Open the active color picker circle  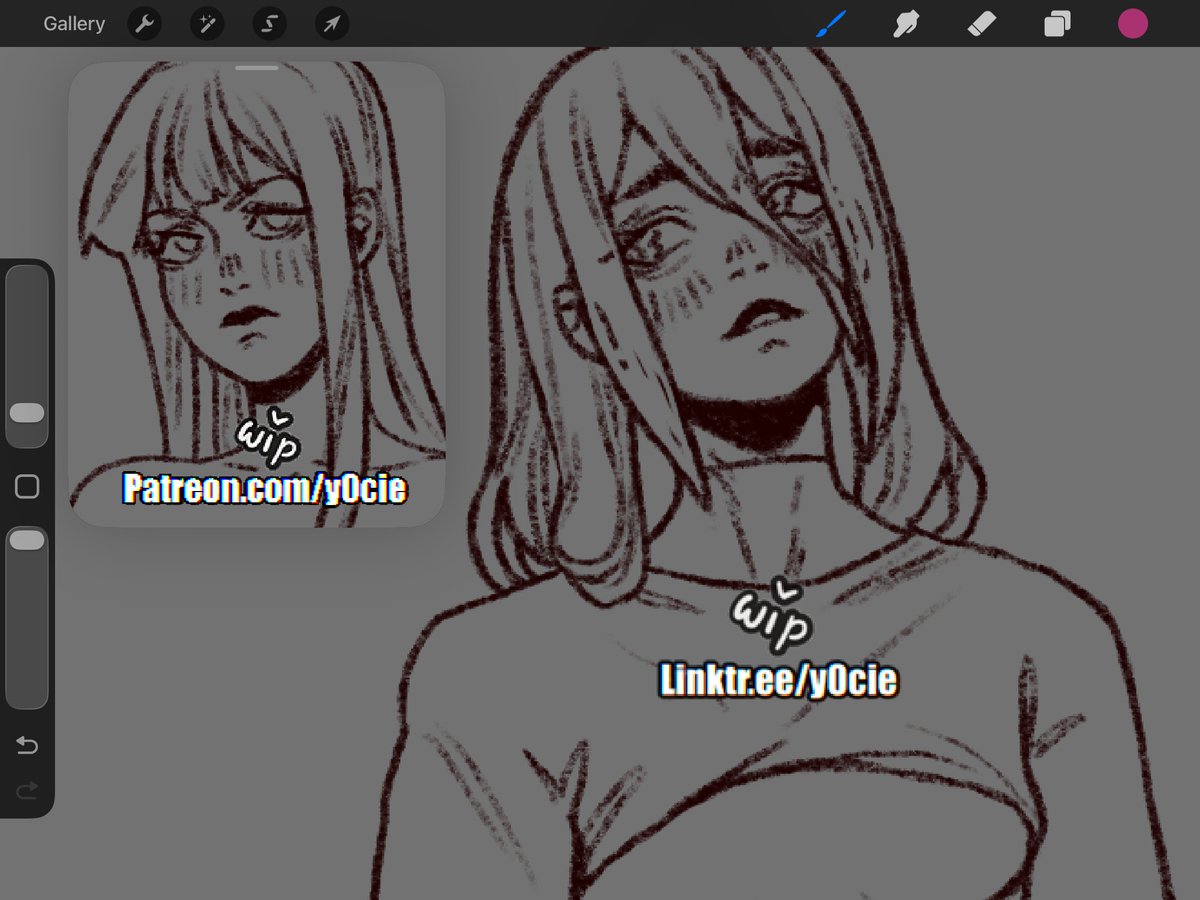point(1133,24)
